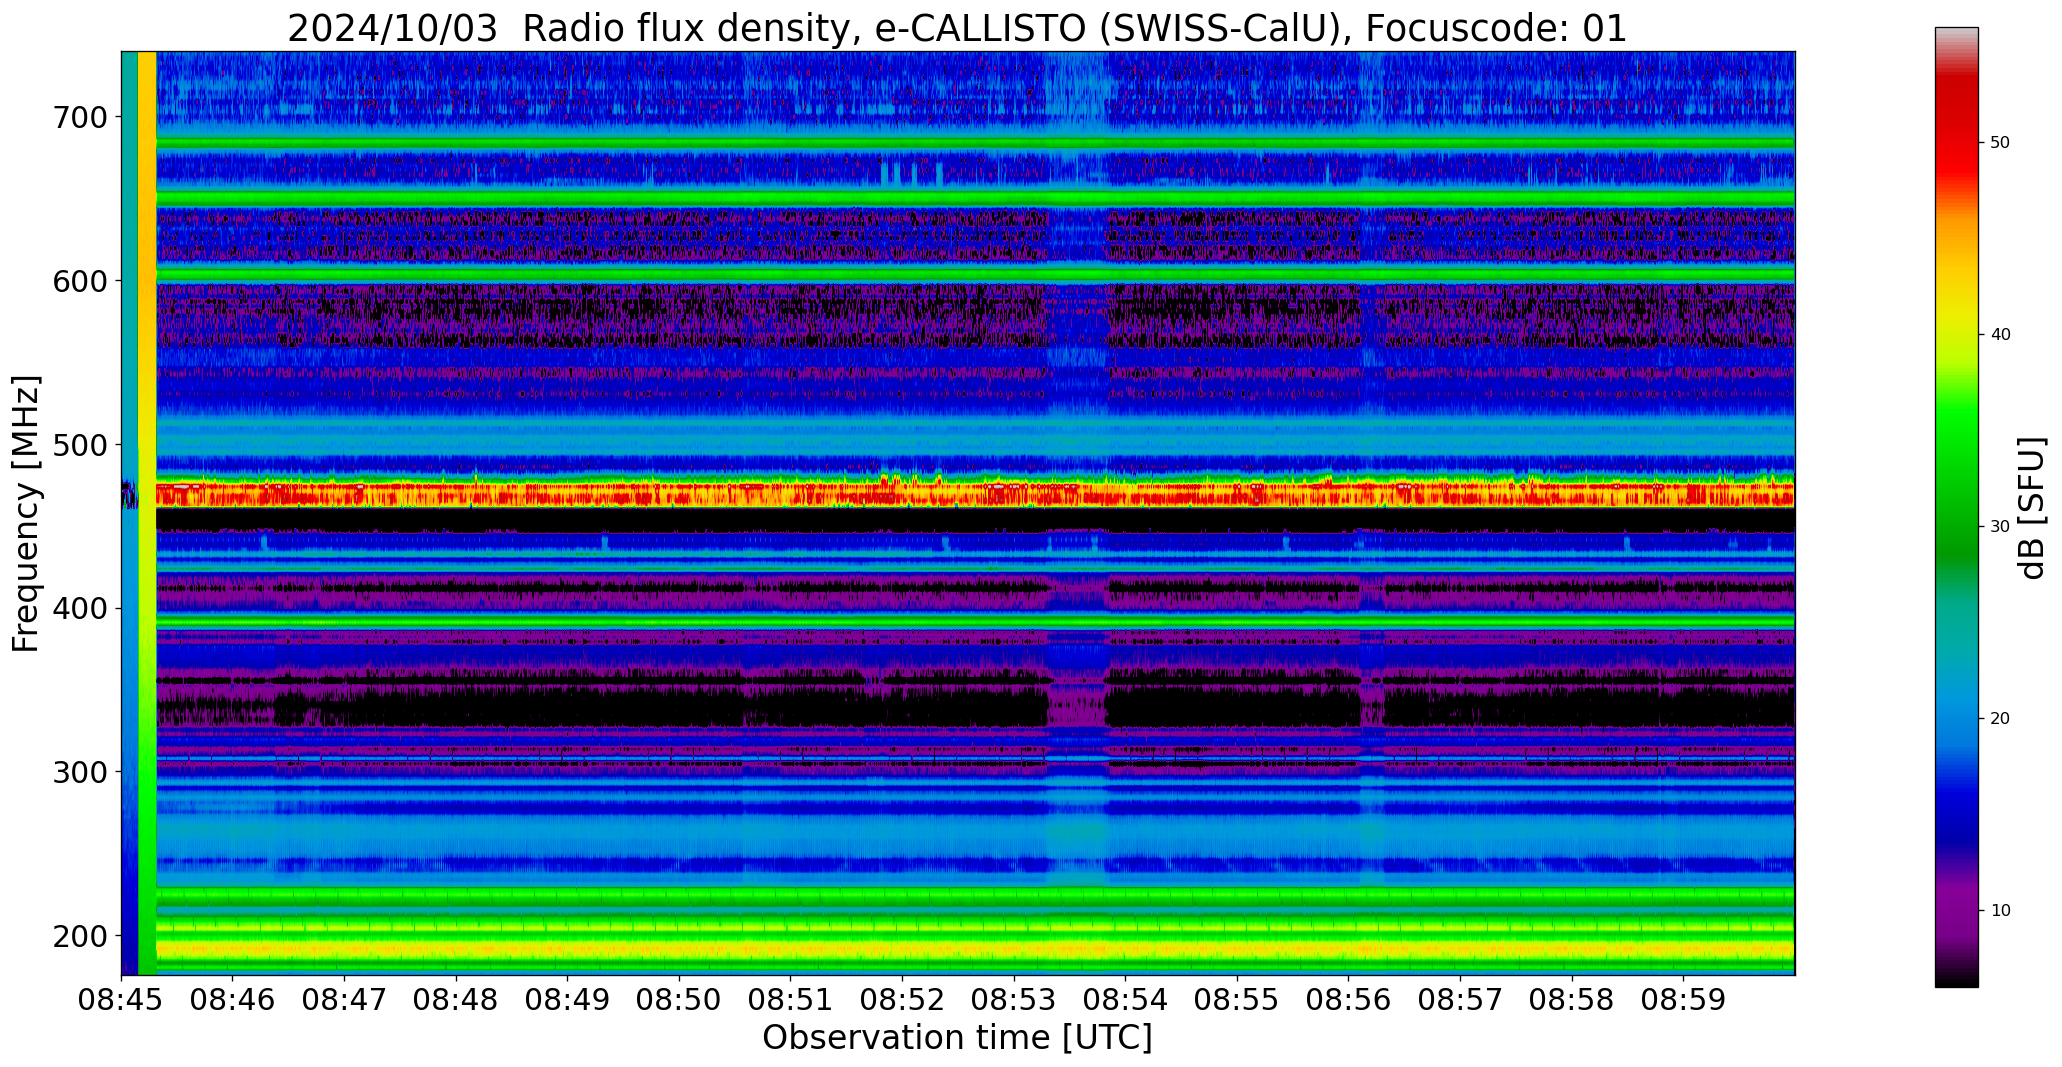Viewport: 2062px width, 1067px height.
Task: Click the bright red emission band near 470 MHz
Action: coord(975,493)
